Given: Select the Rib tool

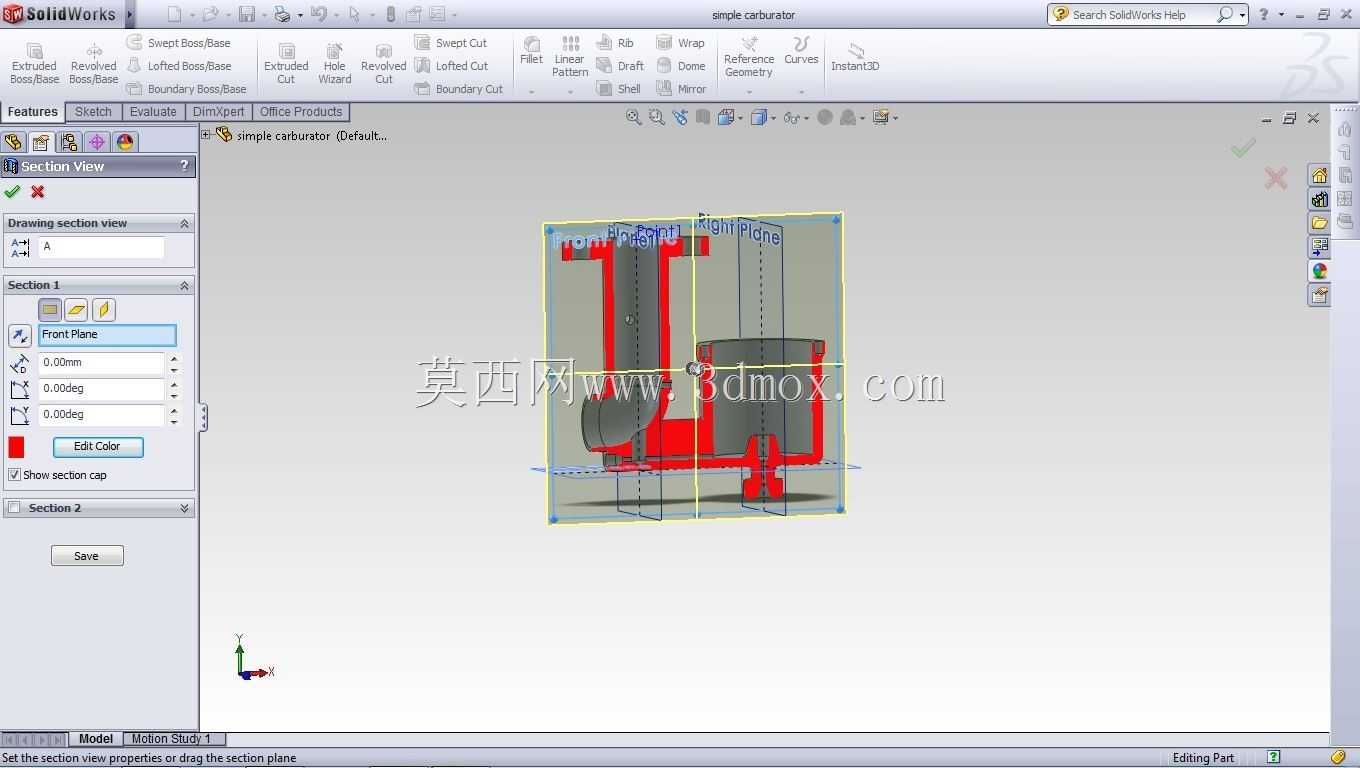Looking at the screenshot, I should 615,43.
